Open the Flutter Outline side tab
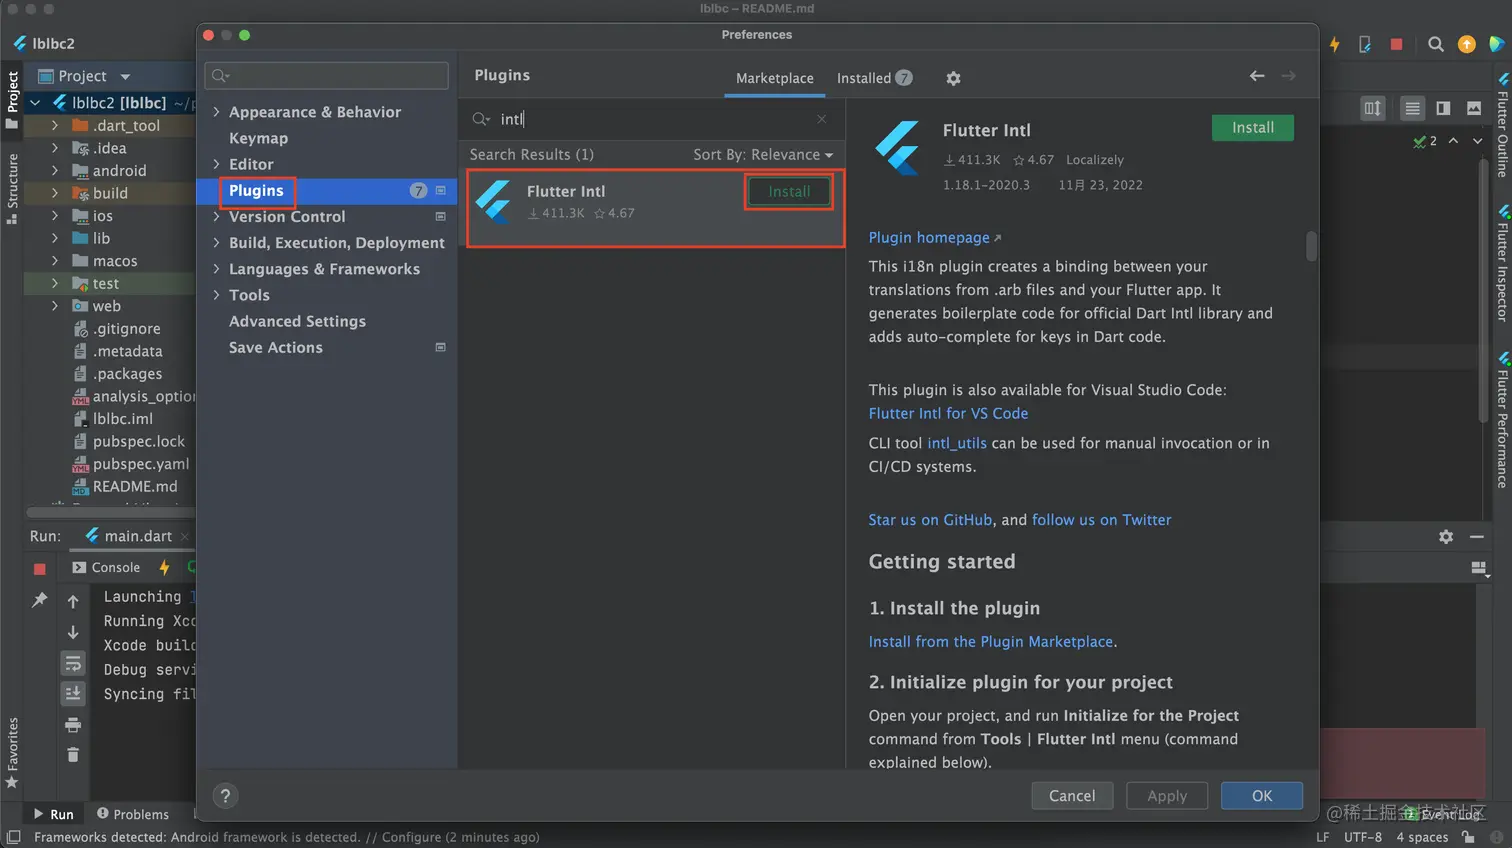Viewport: 1512px width, 848px height. [x=1502, y=127]
